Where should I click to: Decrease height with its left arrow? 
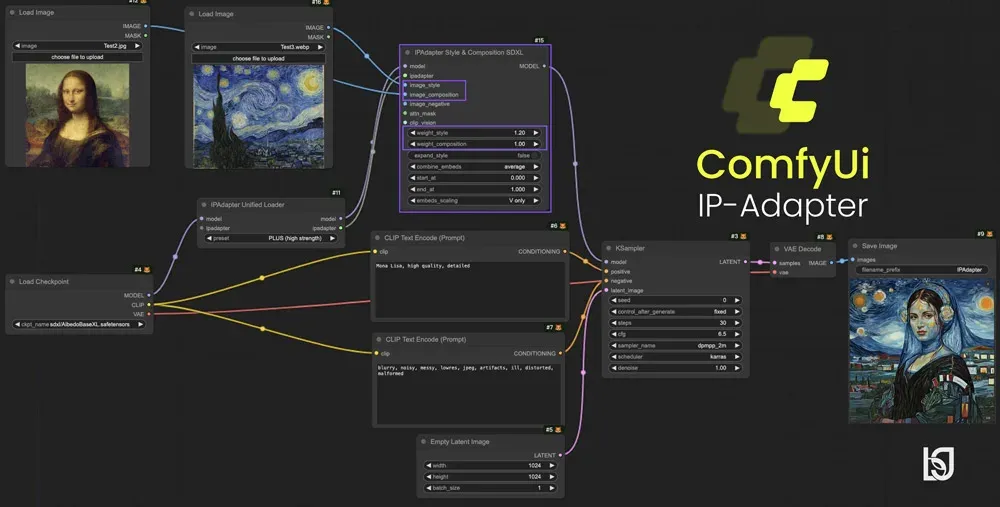click(429, 476)
